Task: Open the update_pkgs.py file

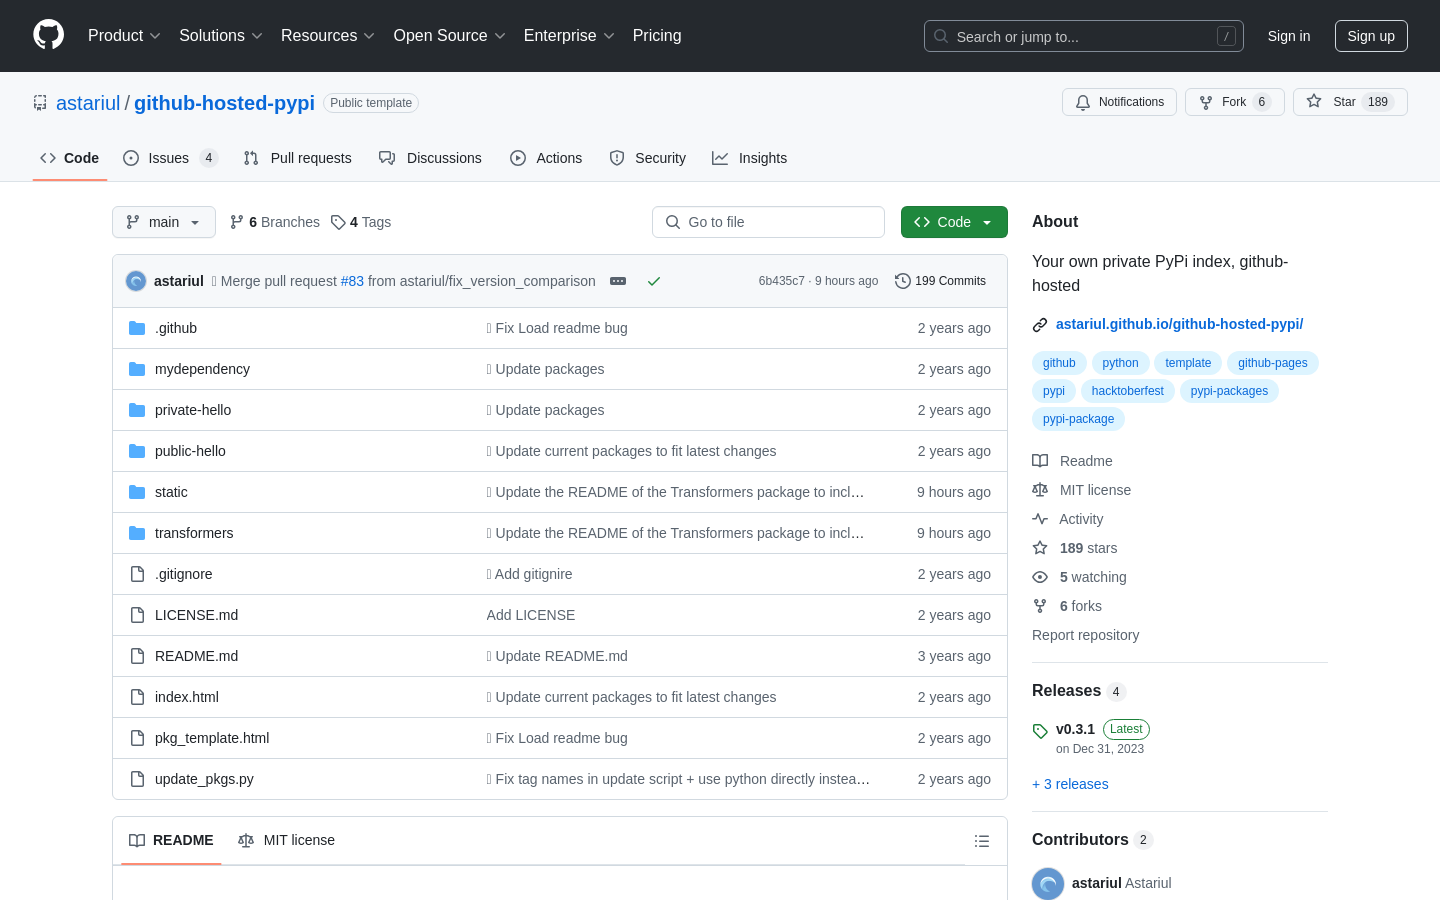Action: pos(204,779)
